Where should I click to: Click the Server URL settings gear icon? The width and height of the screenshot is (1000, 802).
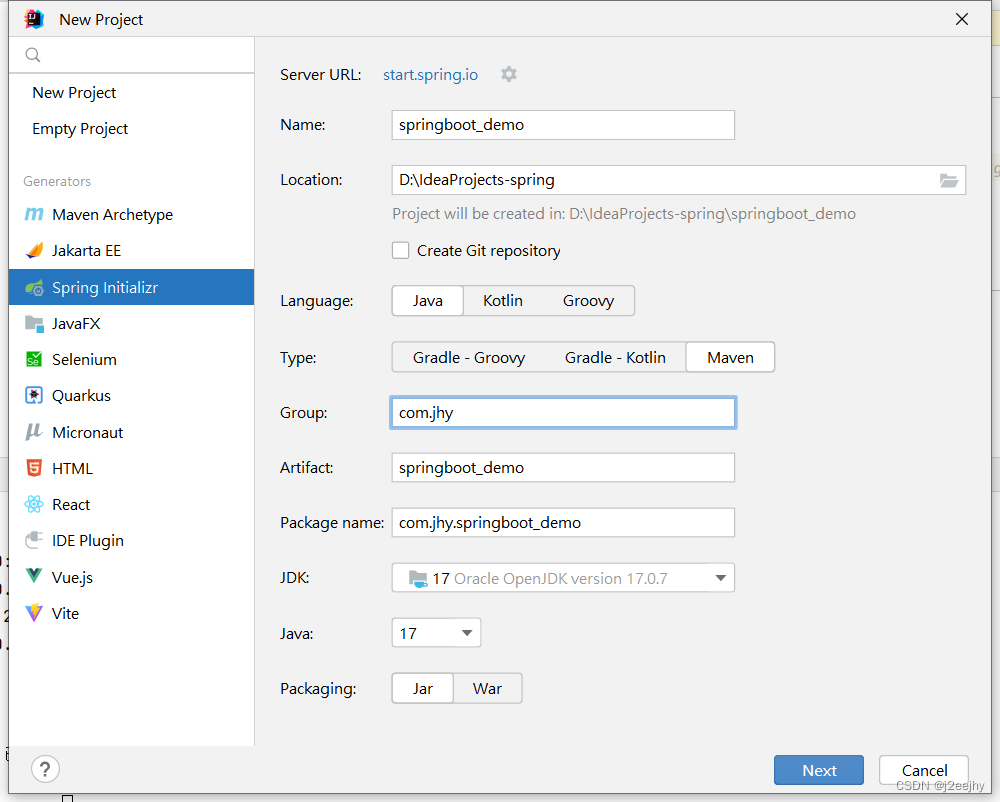(509, 74)
